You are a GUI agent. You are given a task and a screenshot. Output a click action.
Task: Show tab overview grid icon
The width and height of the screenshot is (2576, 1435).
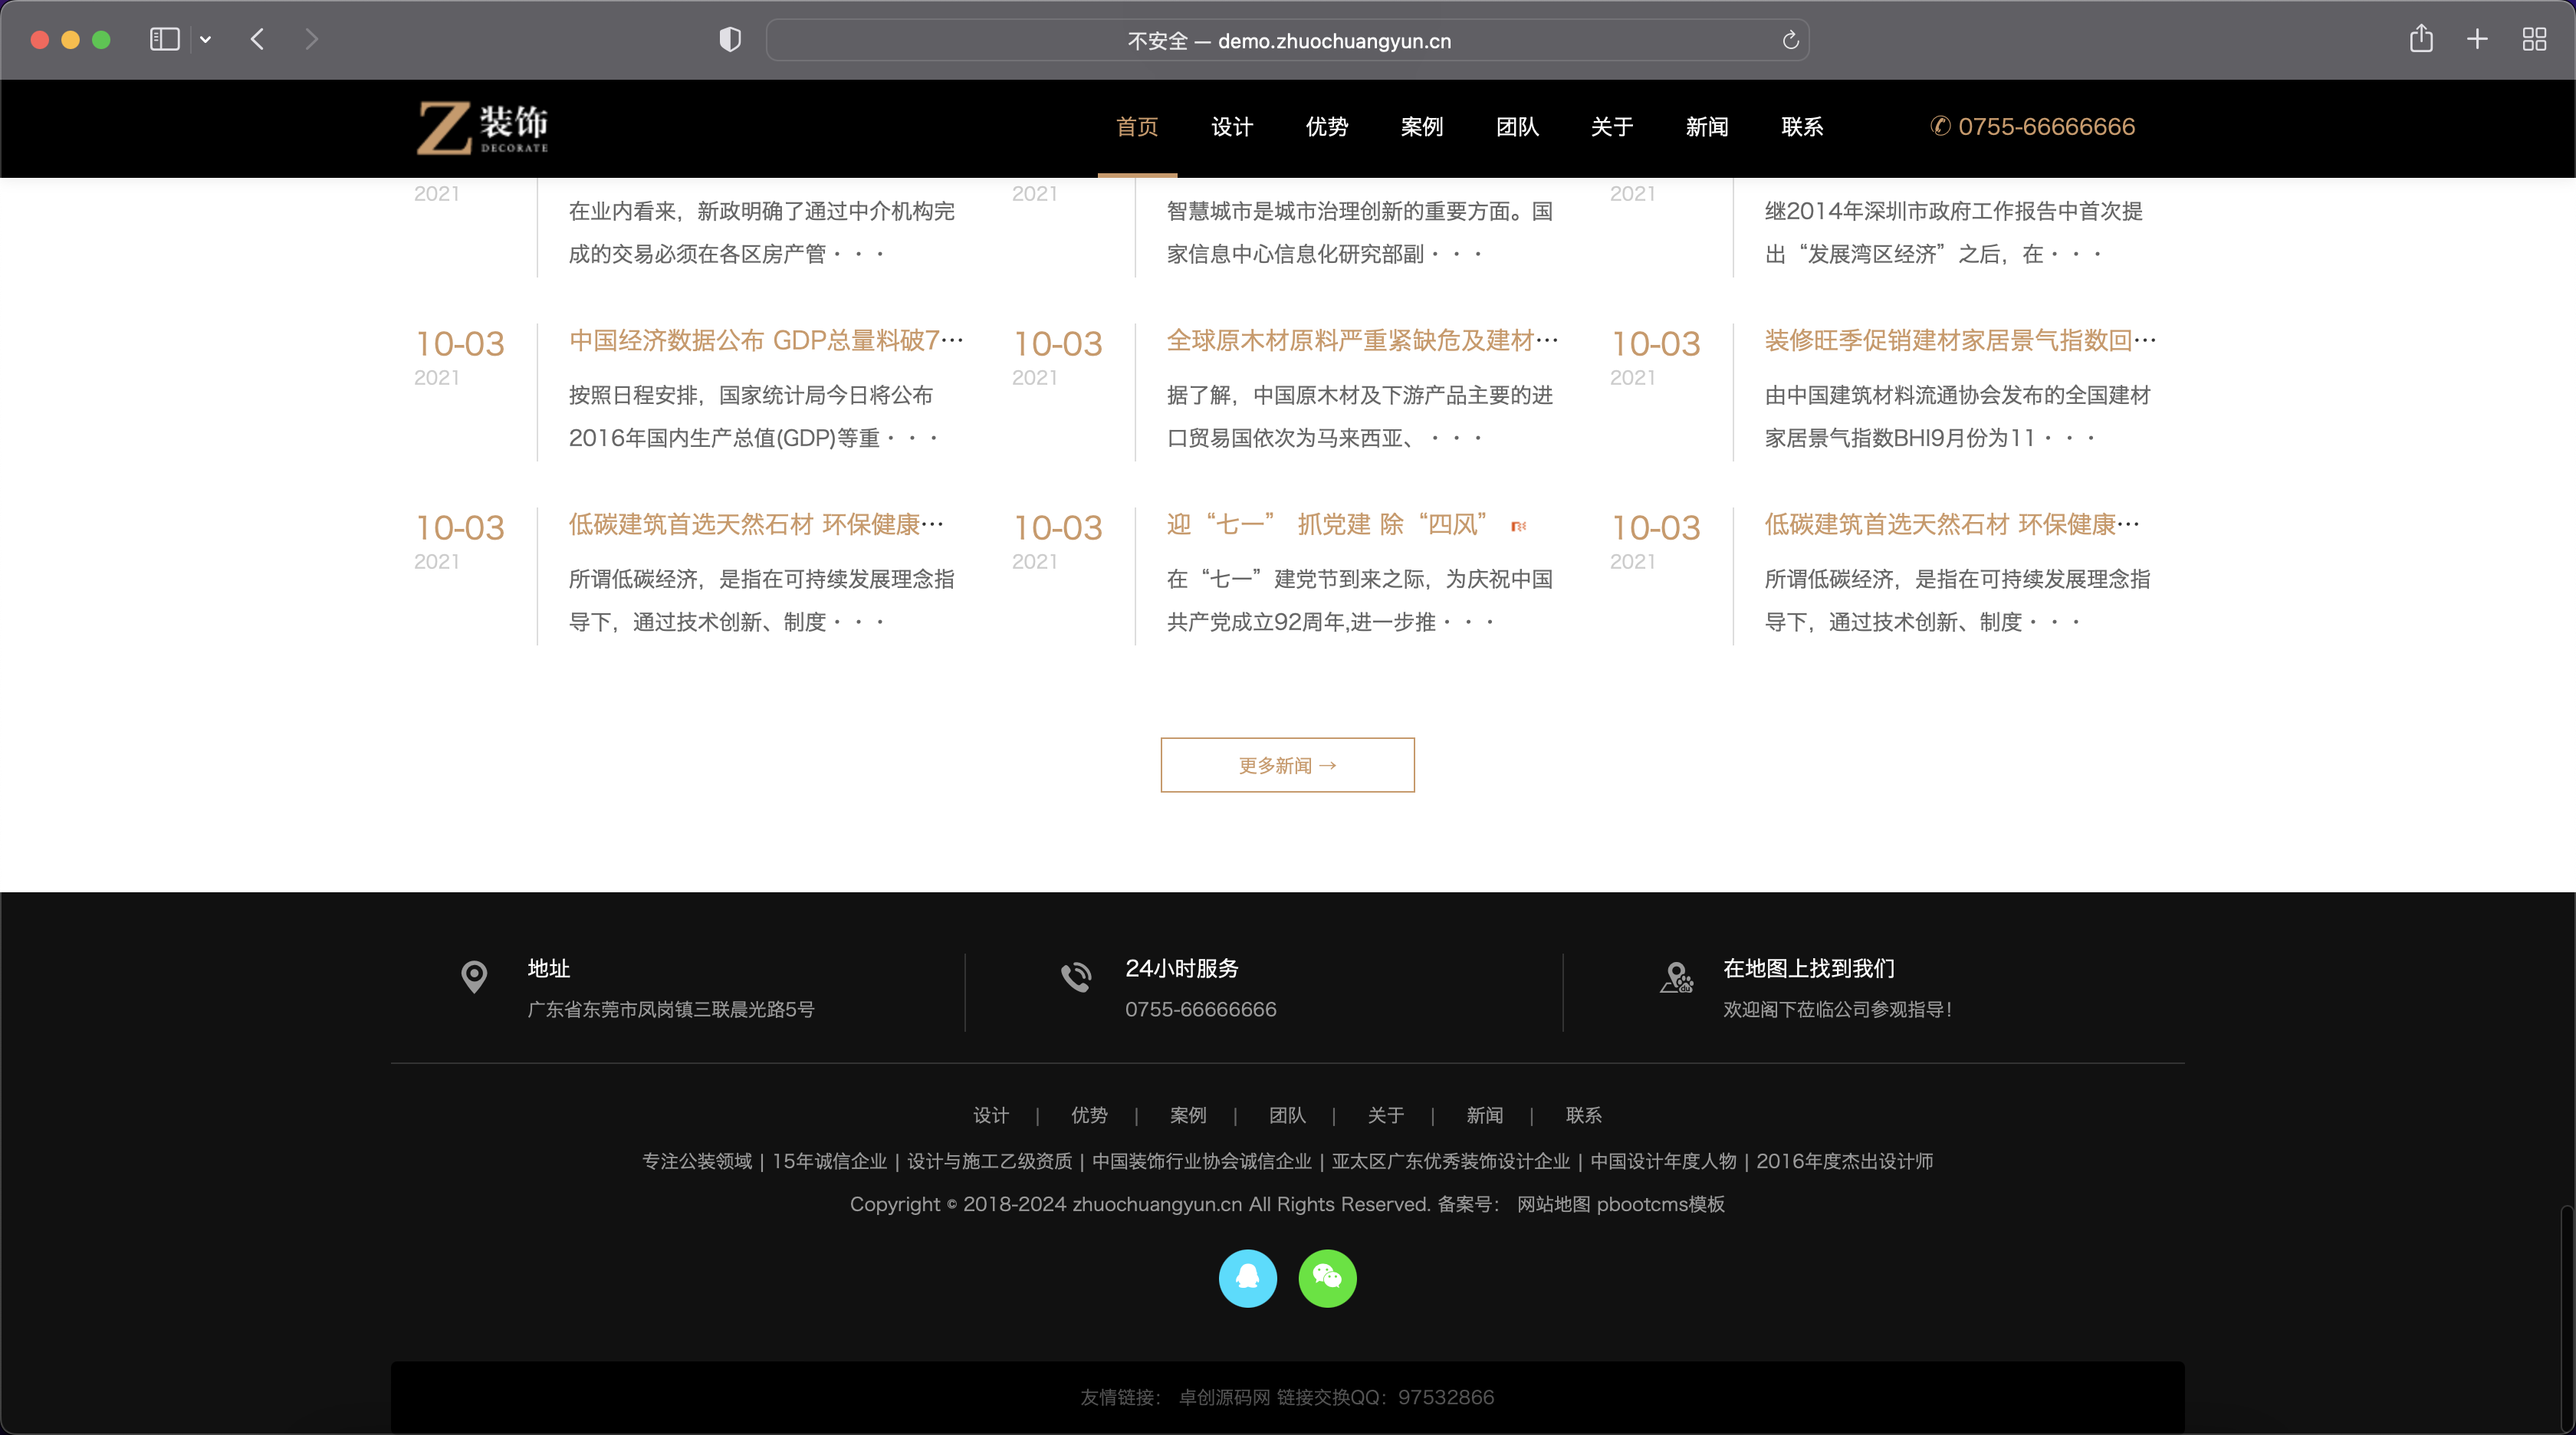pyautogui.click(x=2534, y=40)
